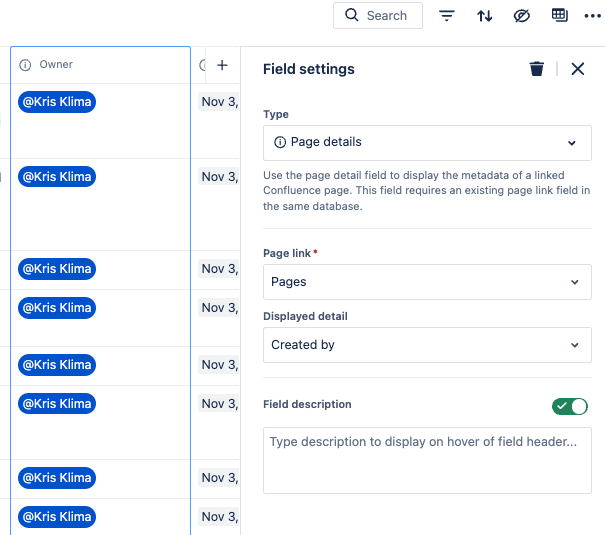Screen dimensions: 605x535
Task: Open Displayed detail dropdown showing Created by
Action: point(427,345)
